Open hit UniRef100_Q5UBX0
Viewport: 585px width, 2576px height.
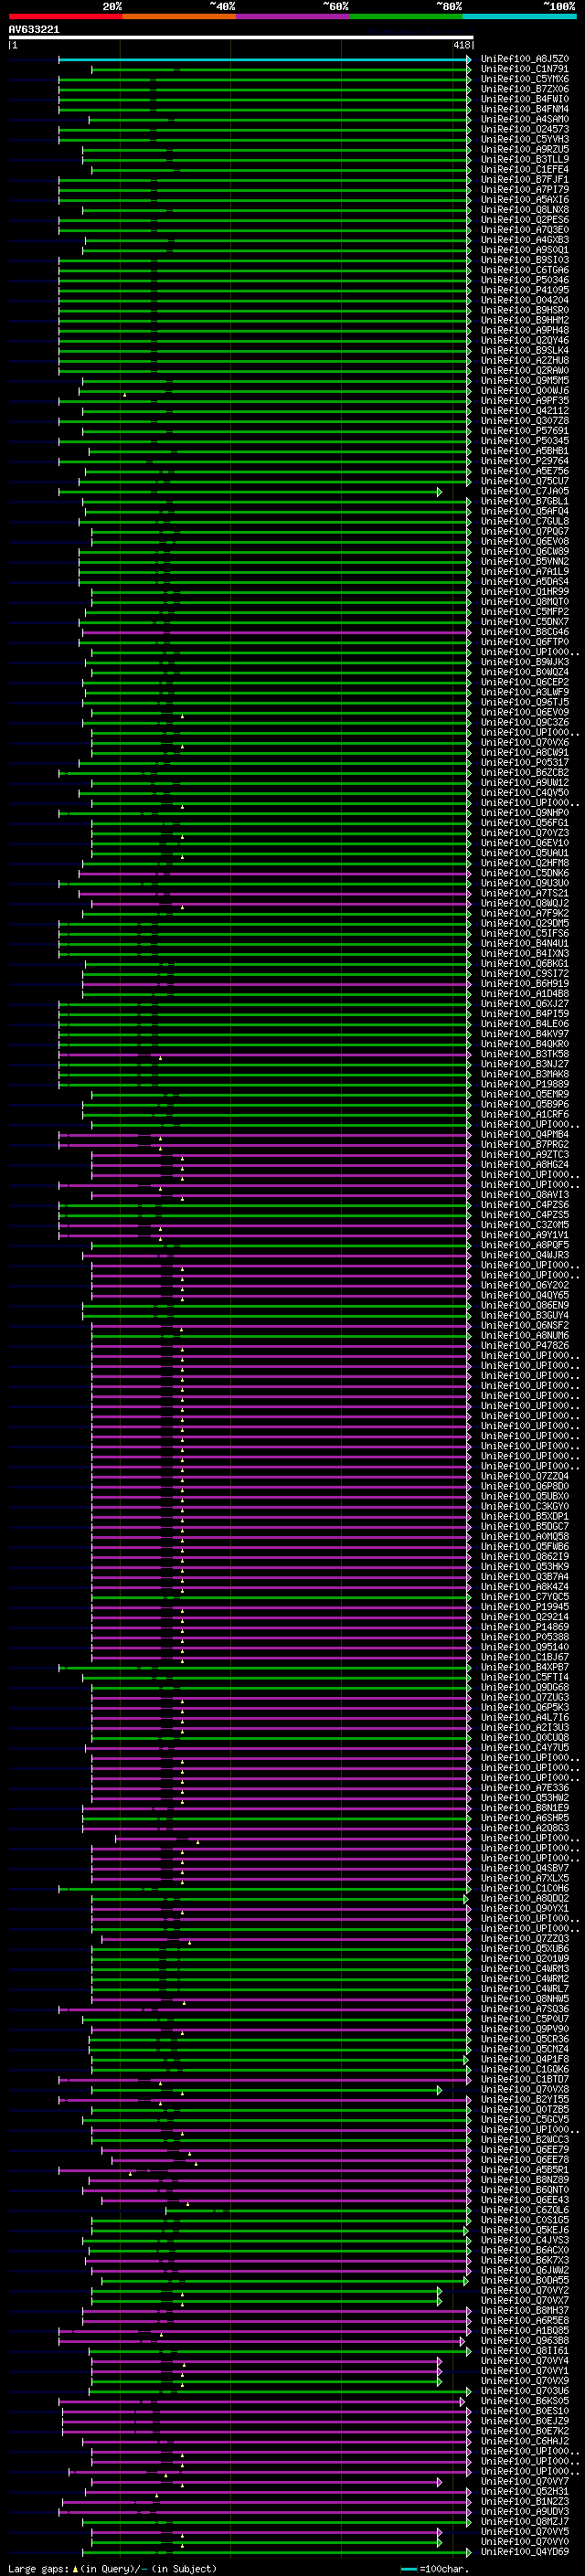pyautogui.click(x=525, y=1497)
